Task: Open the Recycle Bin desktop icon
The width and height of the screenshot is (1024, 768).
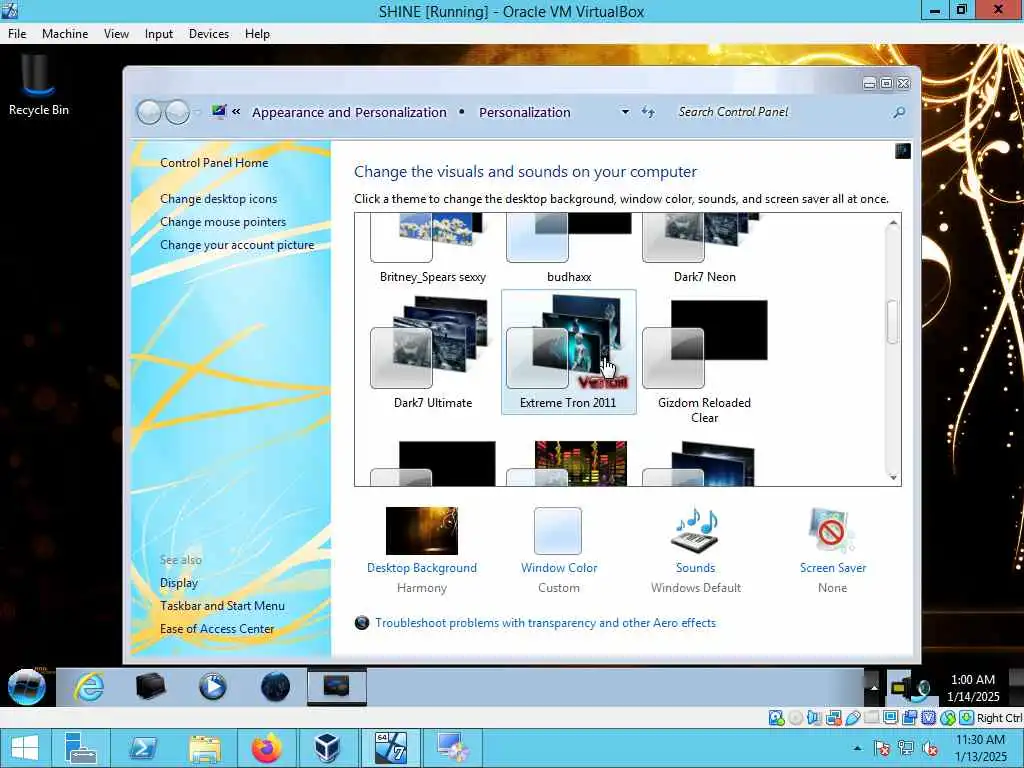Action: pyautogui.click(x=38, y=86)
